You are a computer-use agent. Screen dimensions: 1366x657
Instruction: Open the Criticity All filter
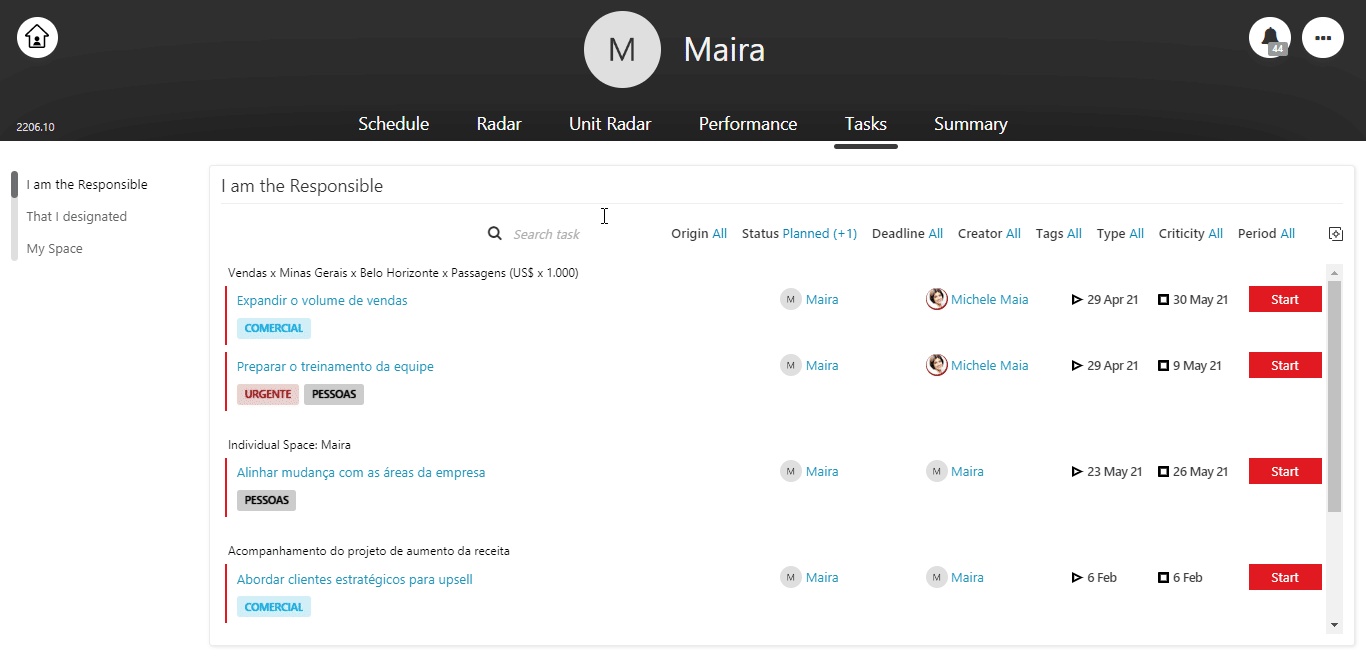(1191, 233)
